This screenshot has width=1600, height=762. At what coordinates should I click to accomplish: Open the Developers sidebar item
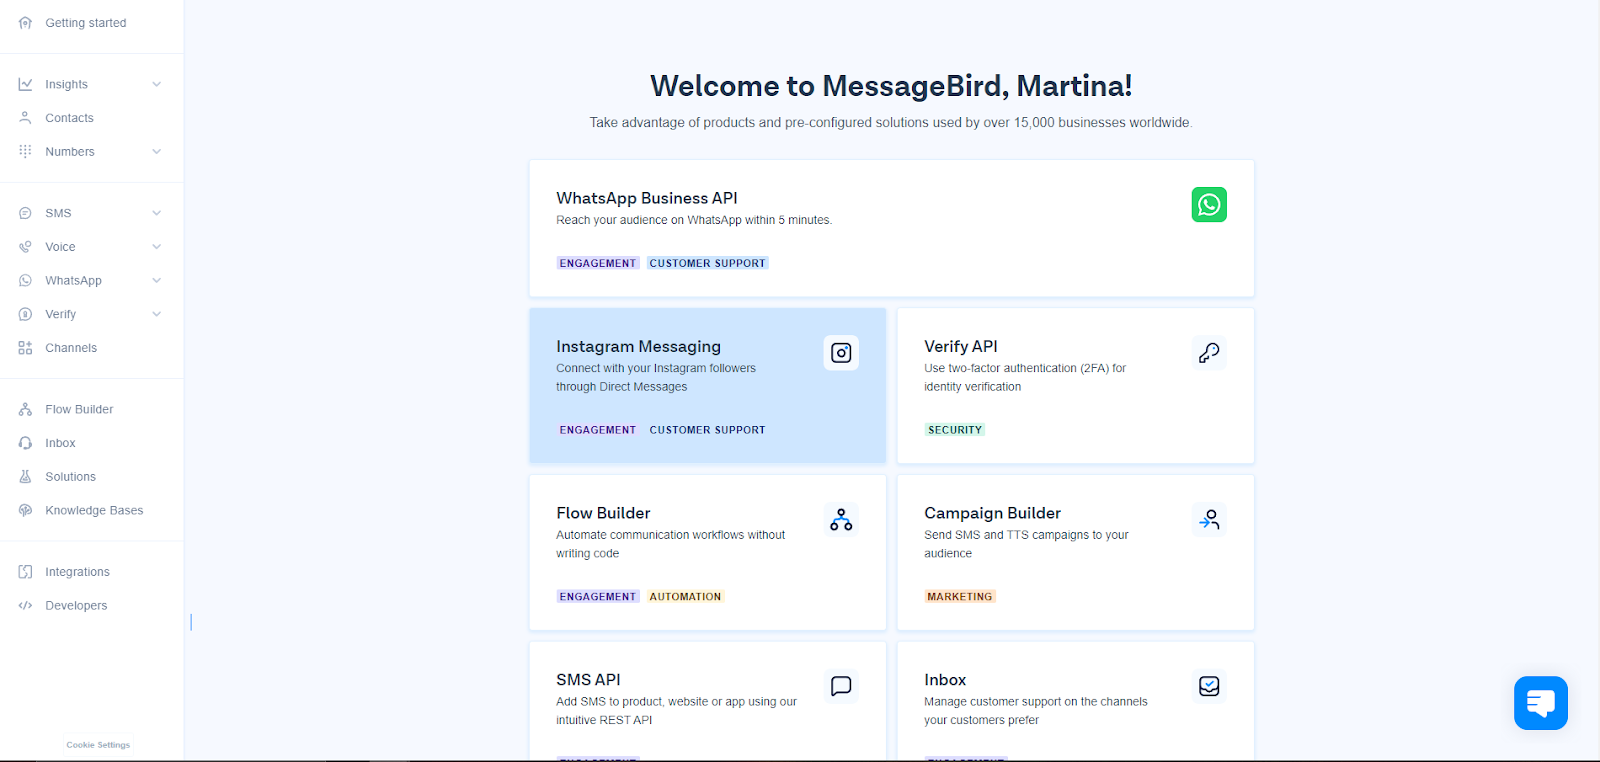(76, 605)
